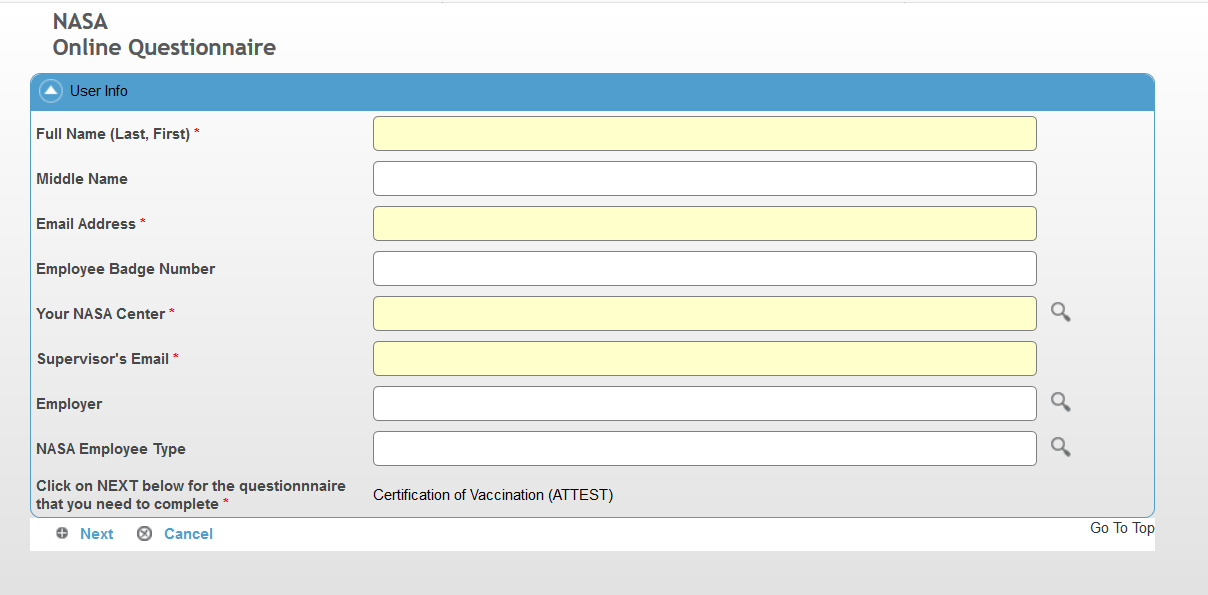This screenshot has width=1208, height=595.
Task: Focus the Your NASA Center field
Action: pyautogui.click(x=705, y=314)
